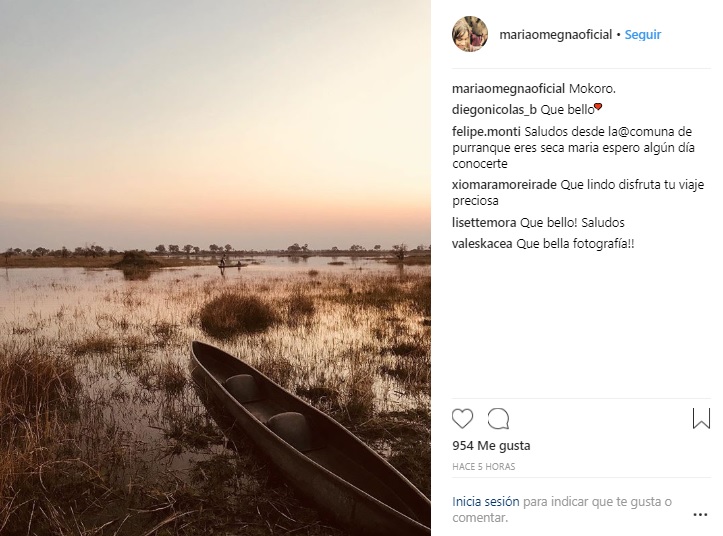Like the post with the heart icon
This screenshot has width=723, height=536.
[463, 419]
